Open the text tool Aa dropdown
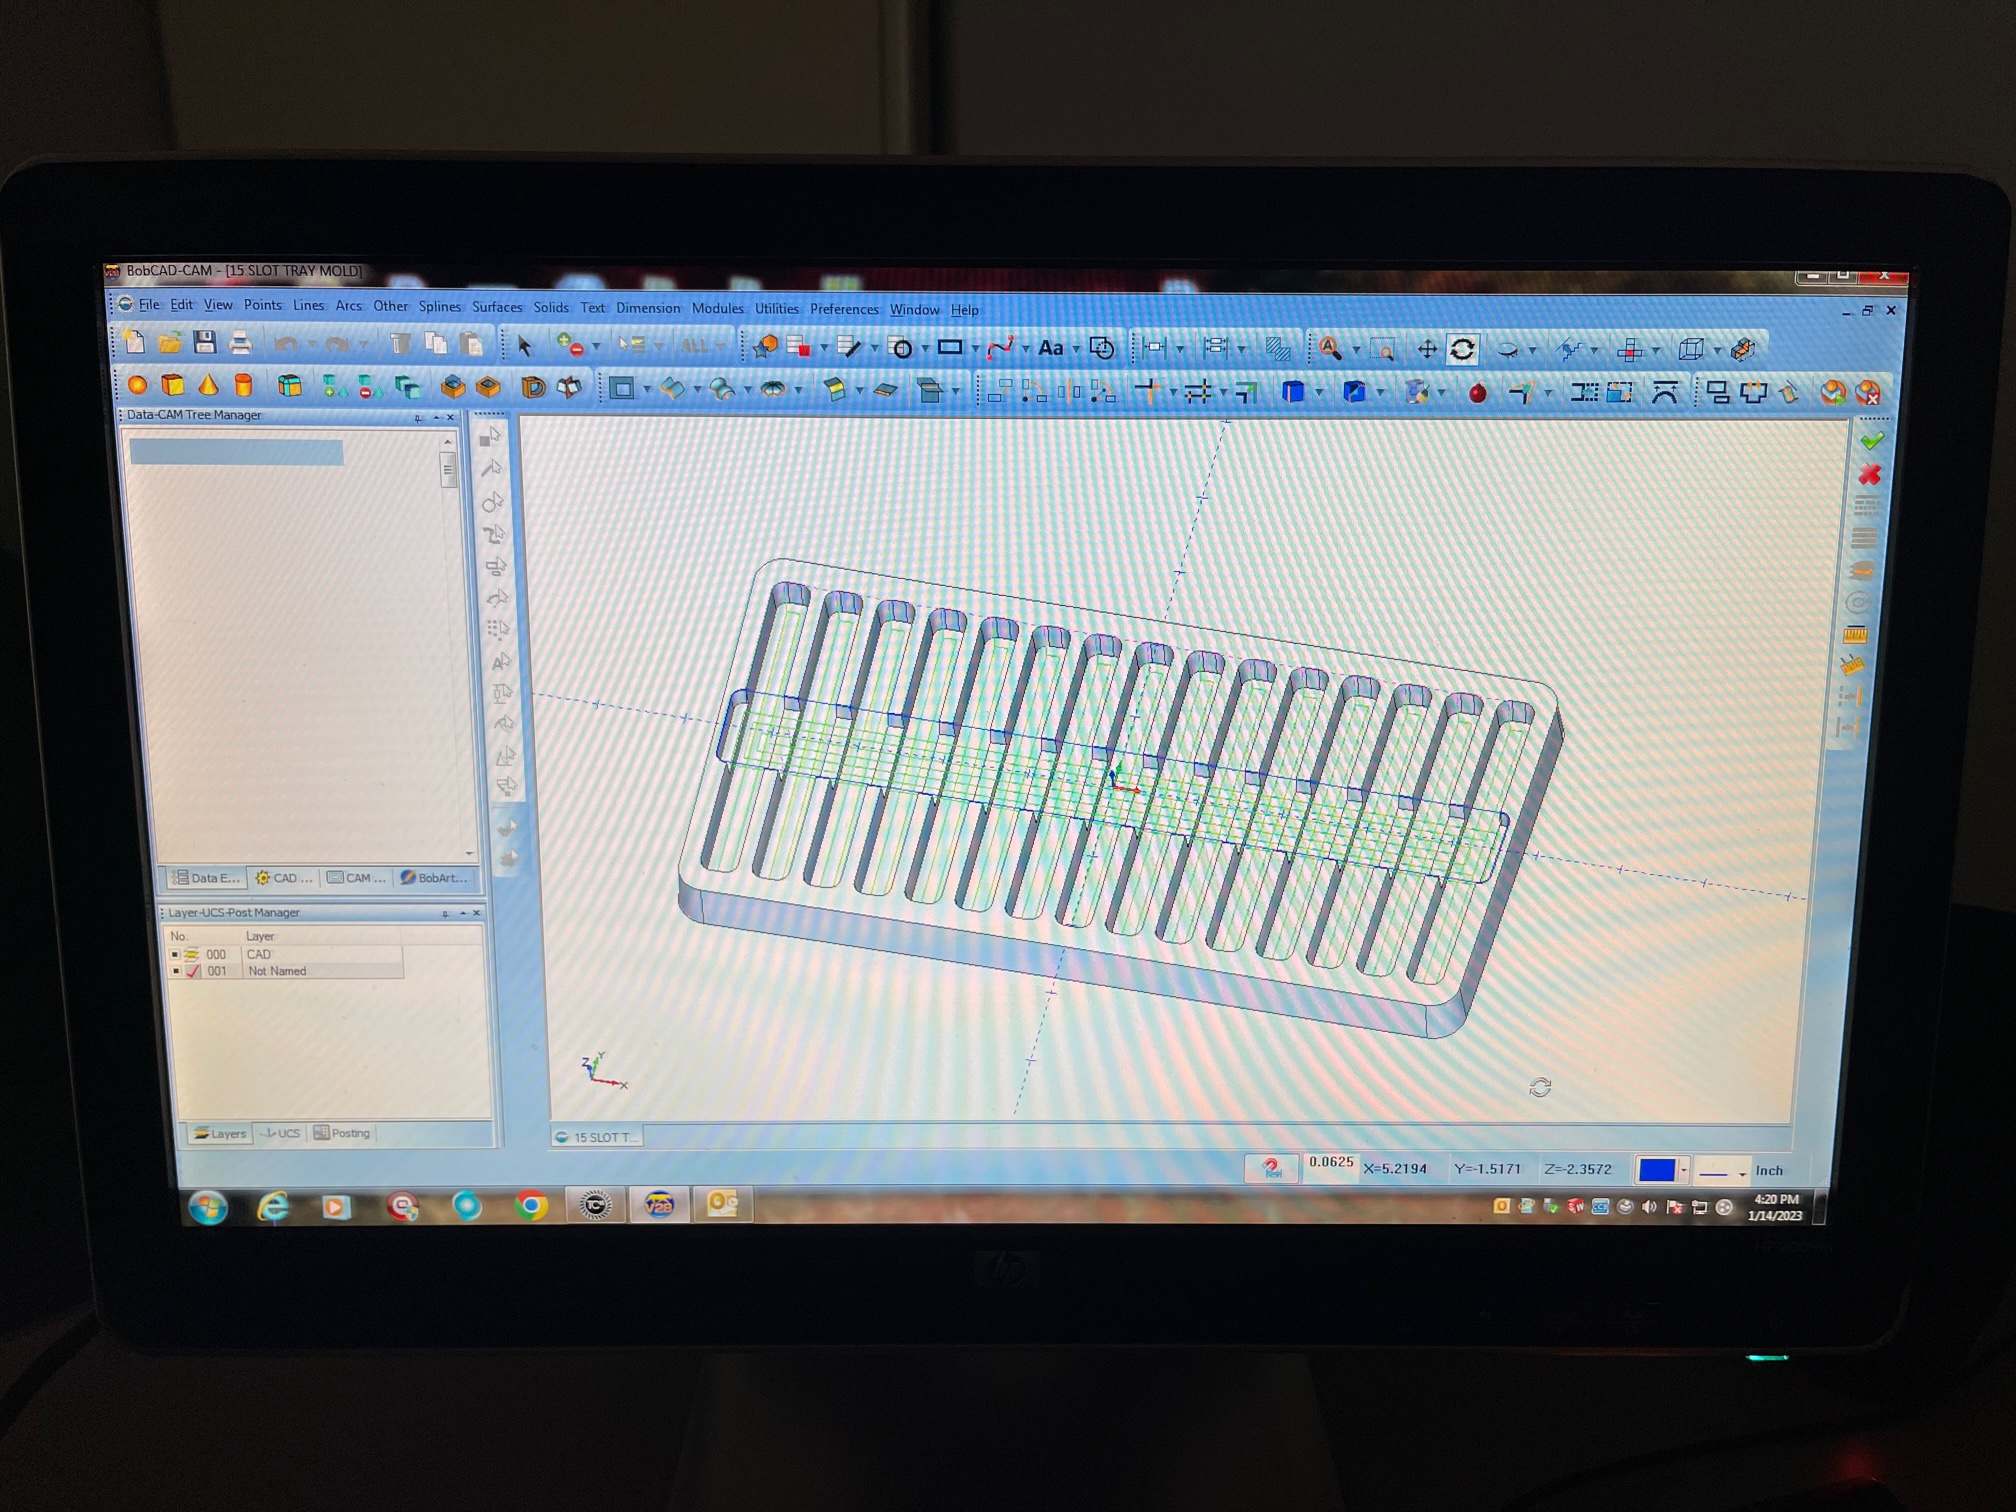 tap(1076, 348)
